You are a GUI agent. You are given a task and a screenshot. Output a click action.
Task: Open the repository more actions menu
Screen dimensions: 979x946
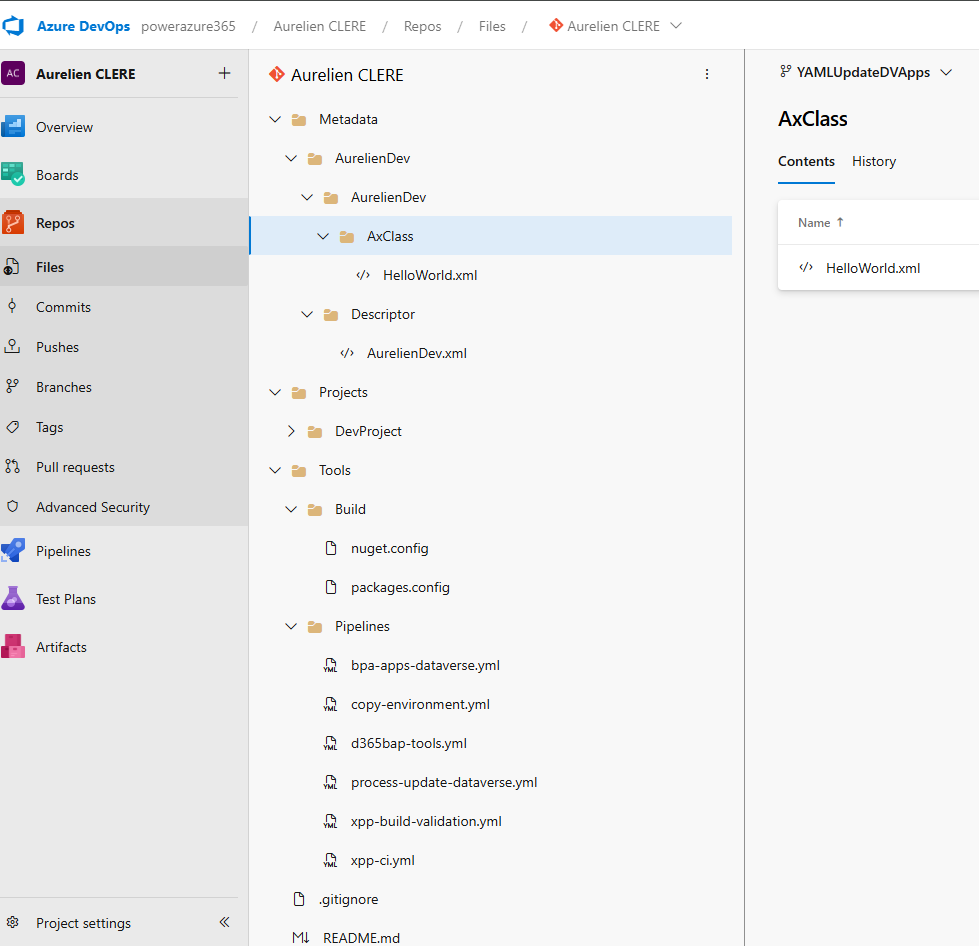(x=707, y=74)
